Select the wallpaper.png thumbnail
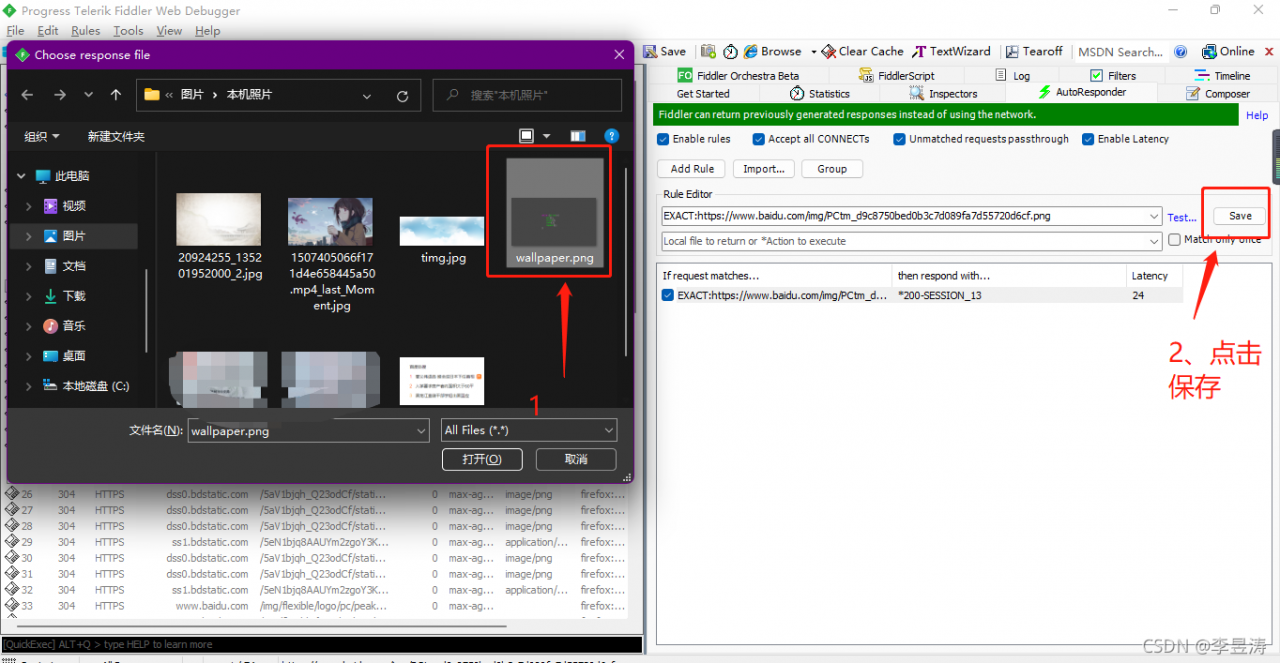The width and height of the screenshot is (1280, 663). pyautogui.click(x=554, y=210)
